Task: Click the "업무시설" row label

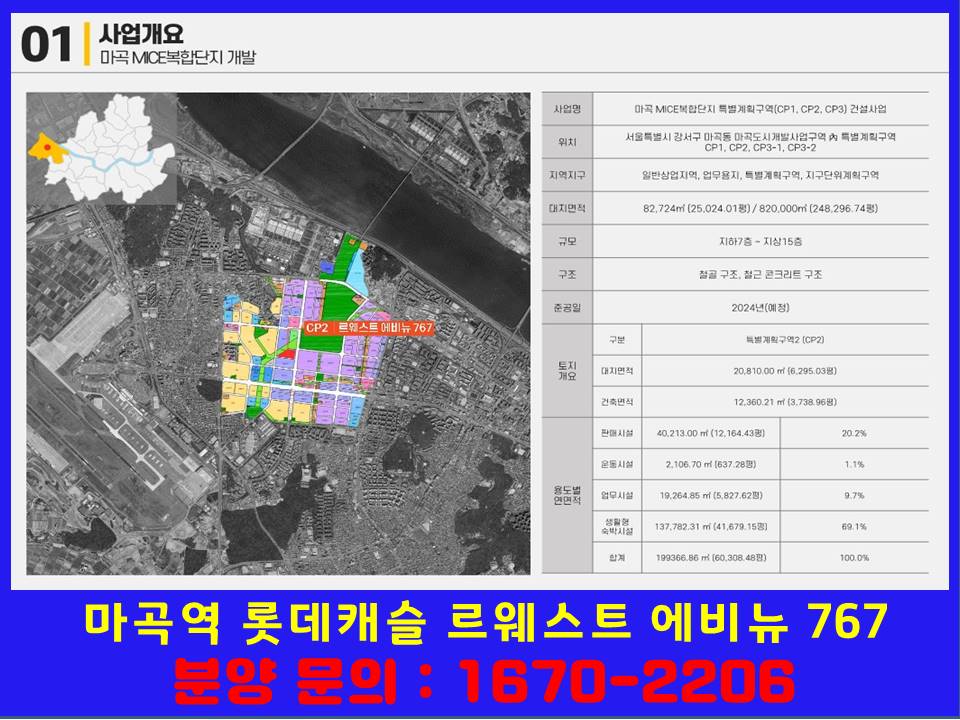Action: pos(617,495)
